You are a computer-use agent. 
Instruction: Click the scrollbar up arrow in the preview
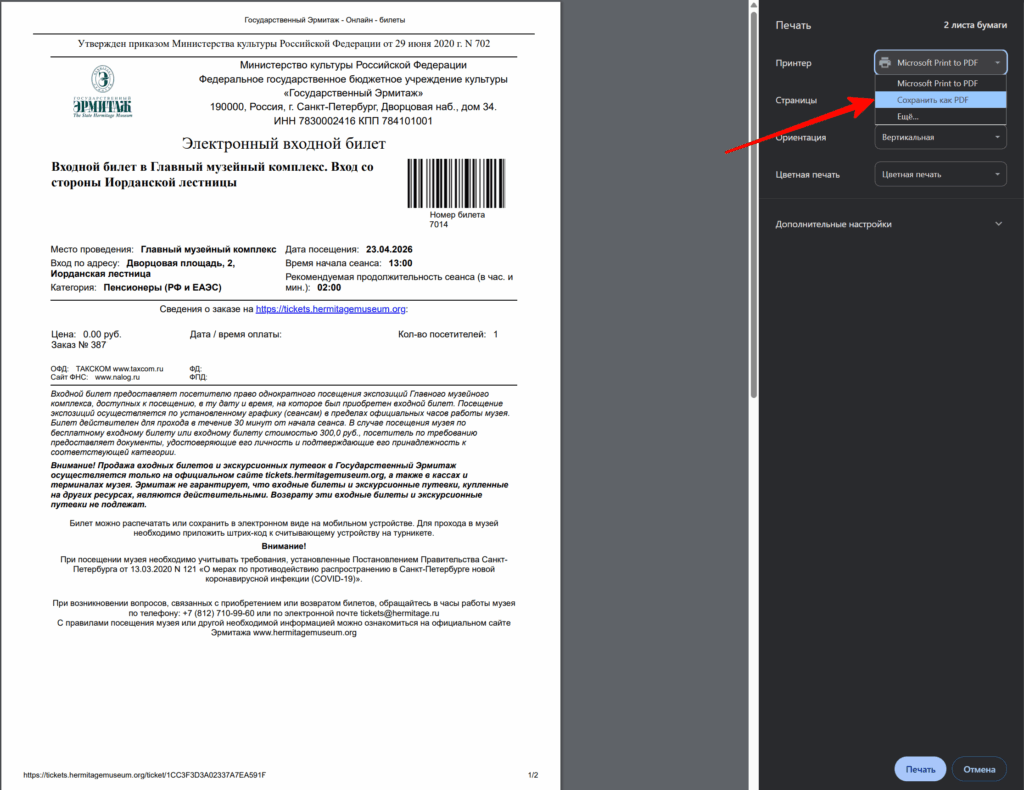click(x=754, y=5)
